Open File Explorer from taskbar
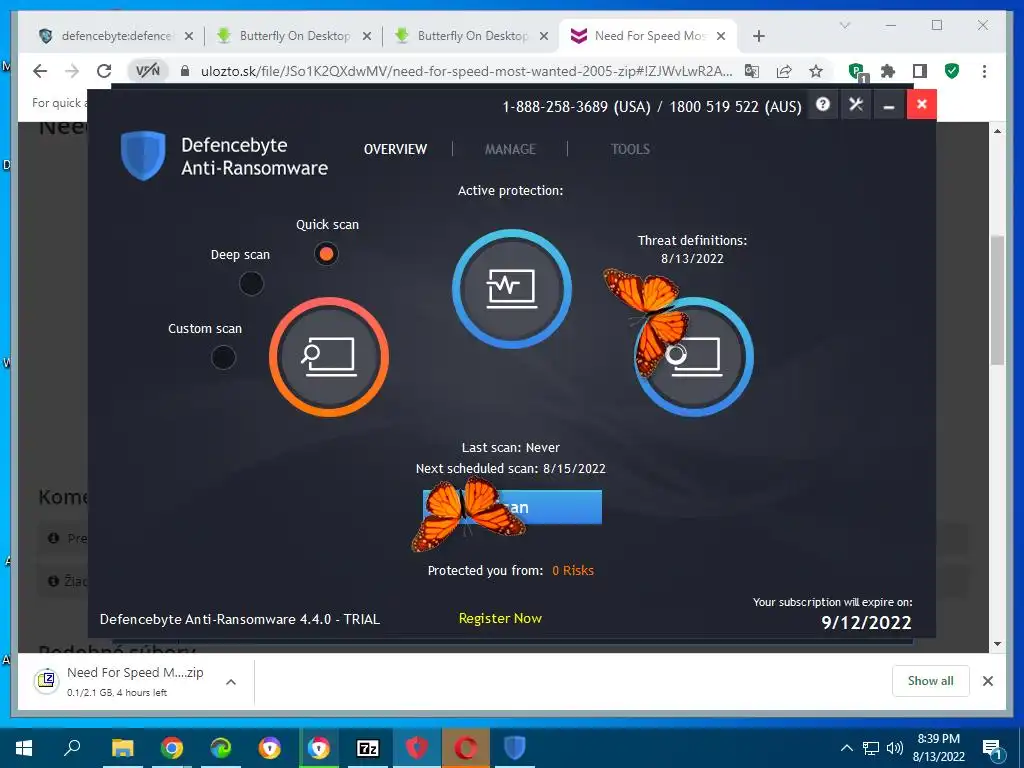 click(122, 748)
